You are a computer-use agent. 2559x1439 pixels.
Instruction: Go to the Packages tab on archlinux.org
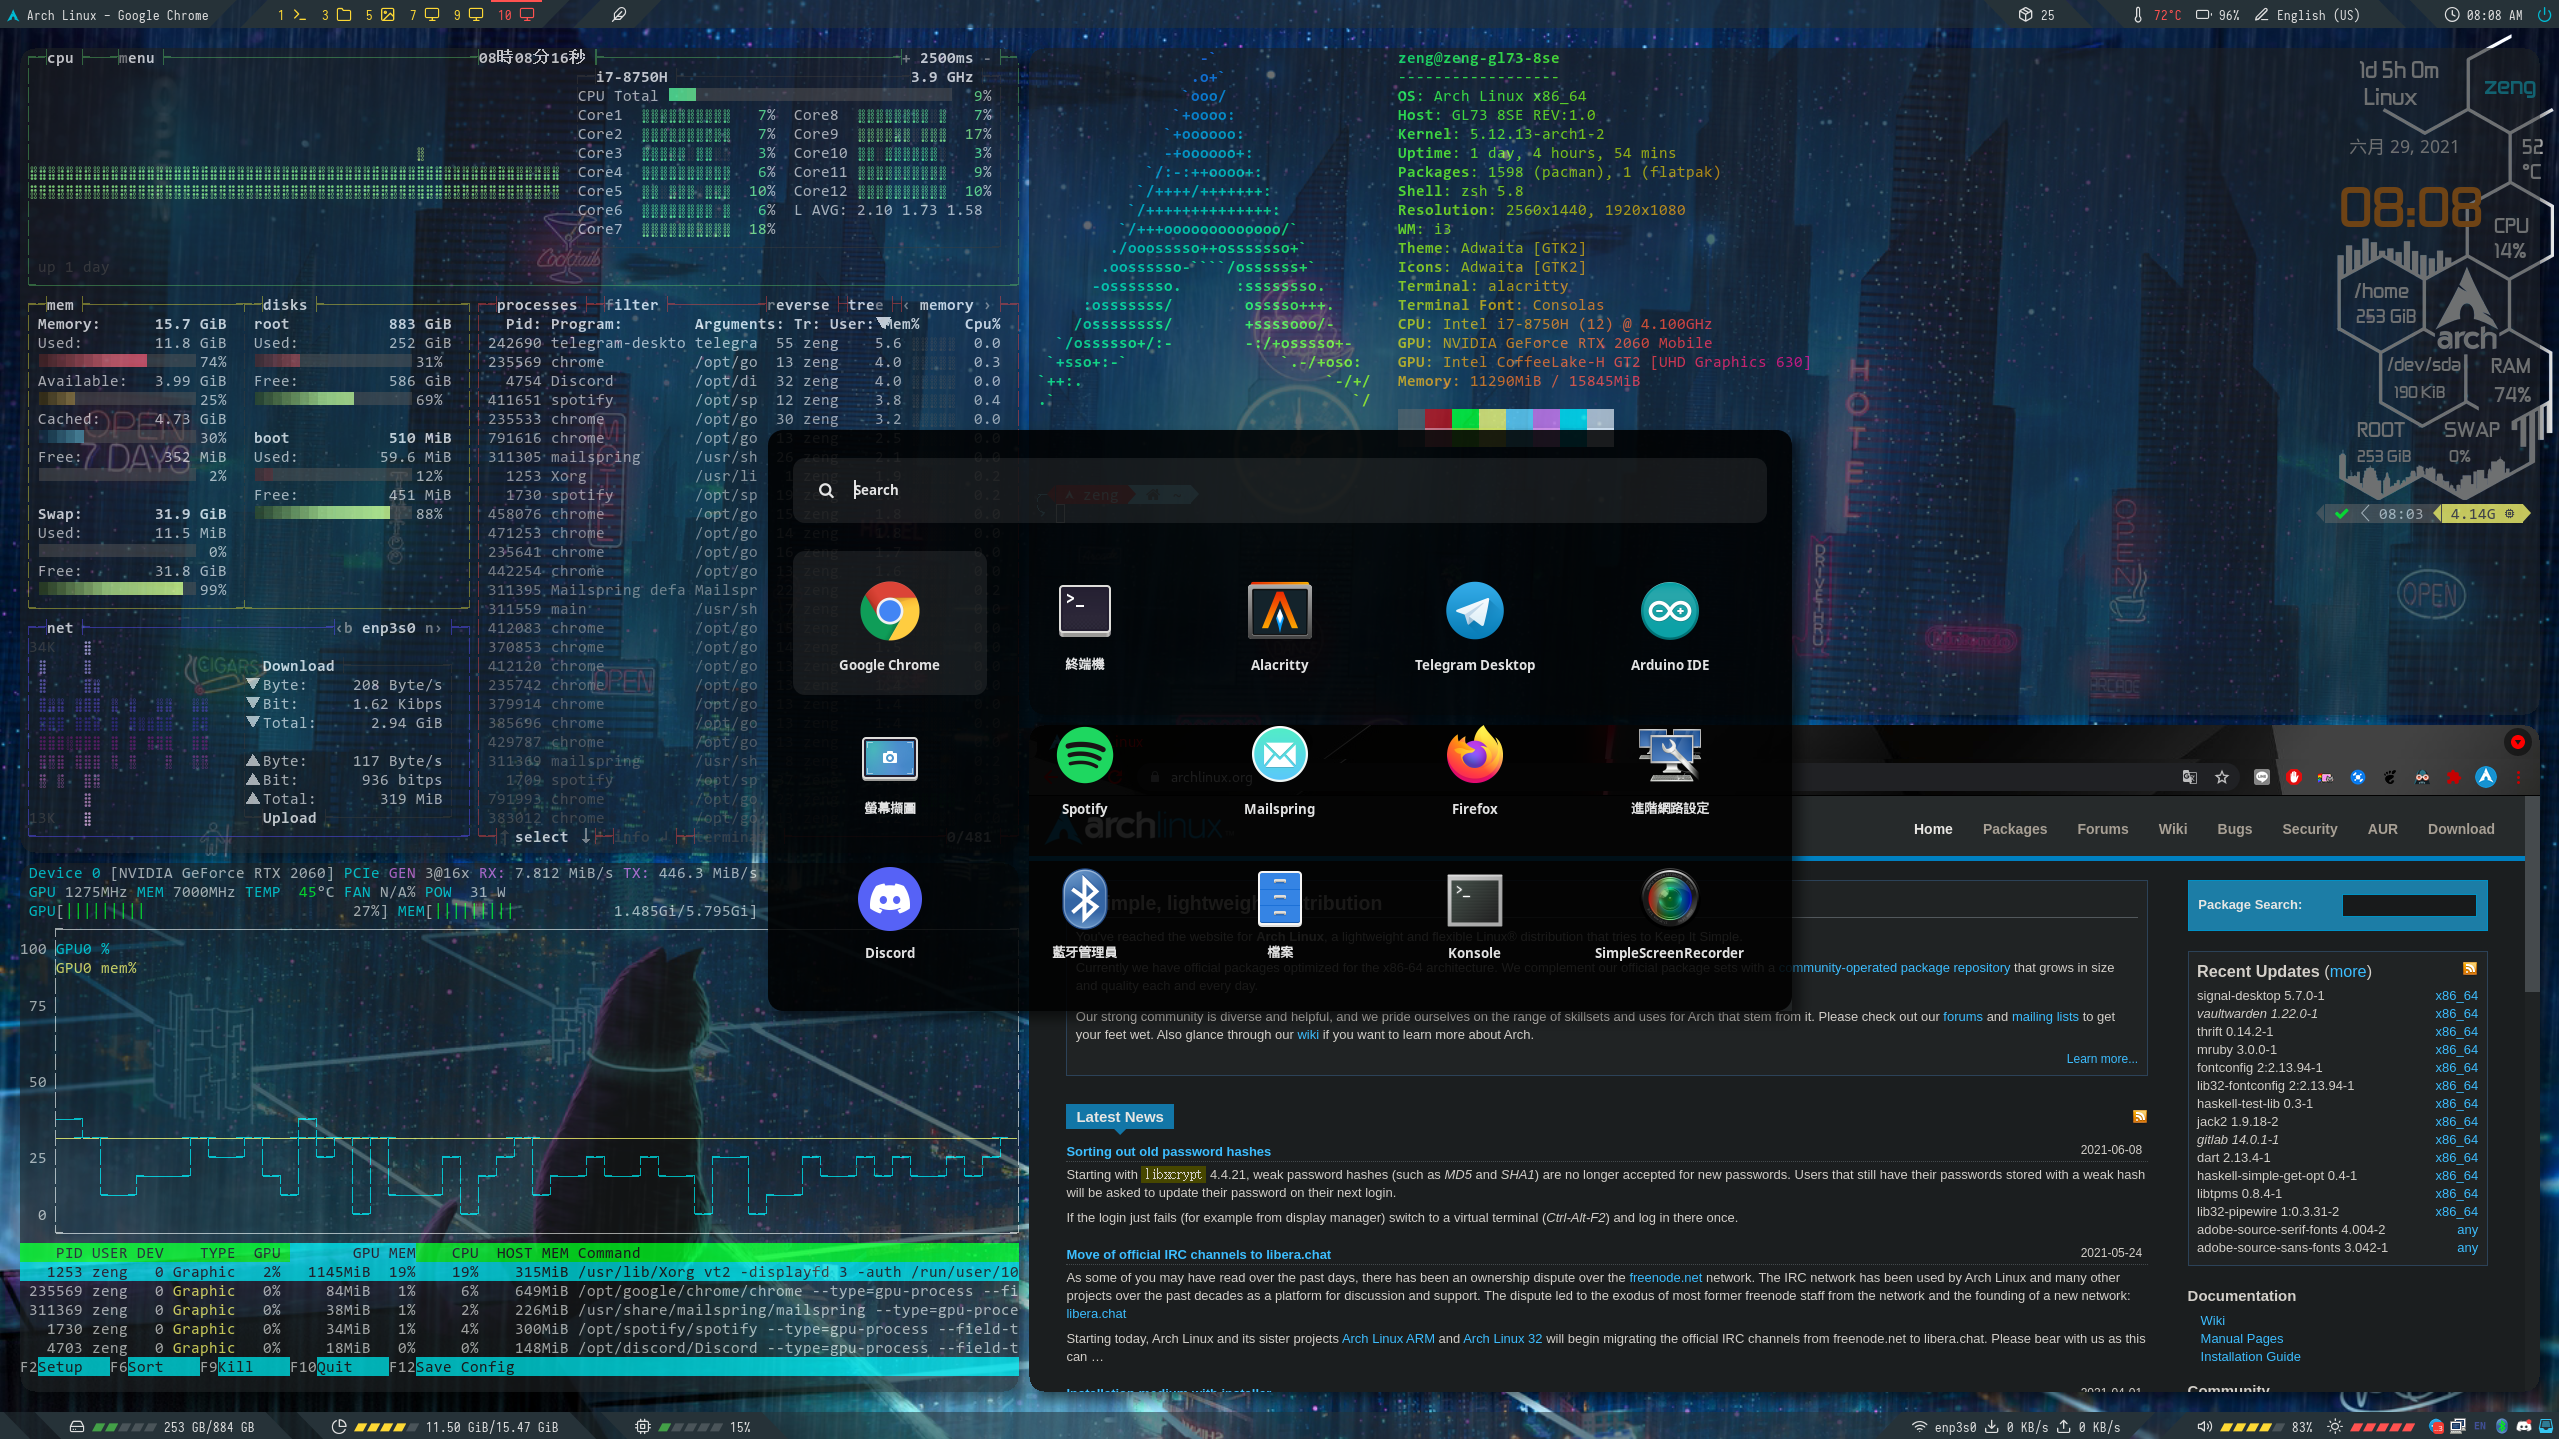pyautogui.click(x=2014, y=829)
